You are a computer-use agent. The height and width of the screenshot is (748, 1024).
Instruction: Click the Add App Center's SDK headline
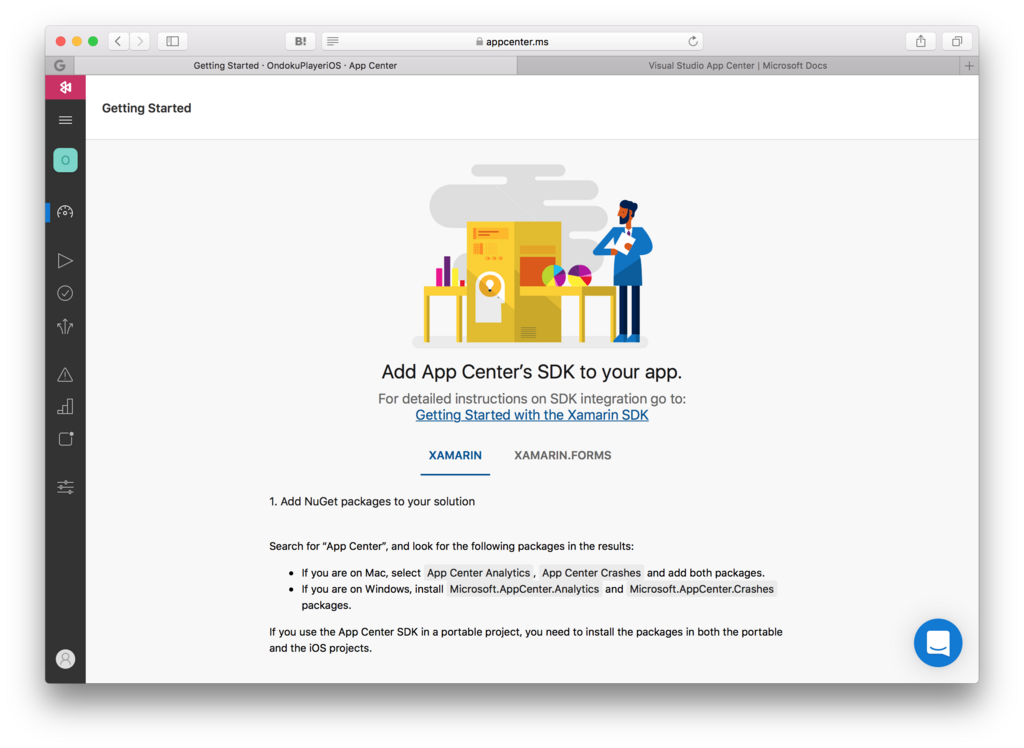click(x=532, y=372)
